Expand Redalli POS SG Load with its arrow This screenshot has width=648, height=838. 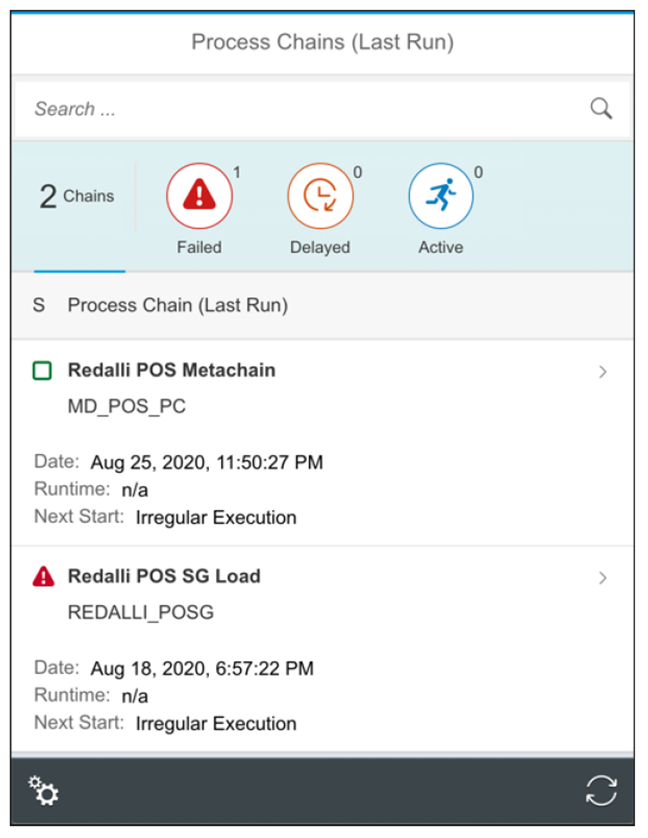tap(604, 577)
